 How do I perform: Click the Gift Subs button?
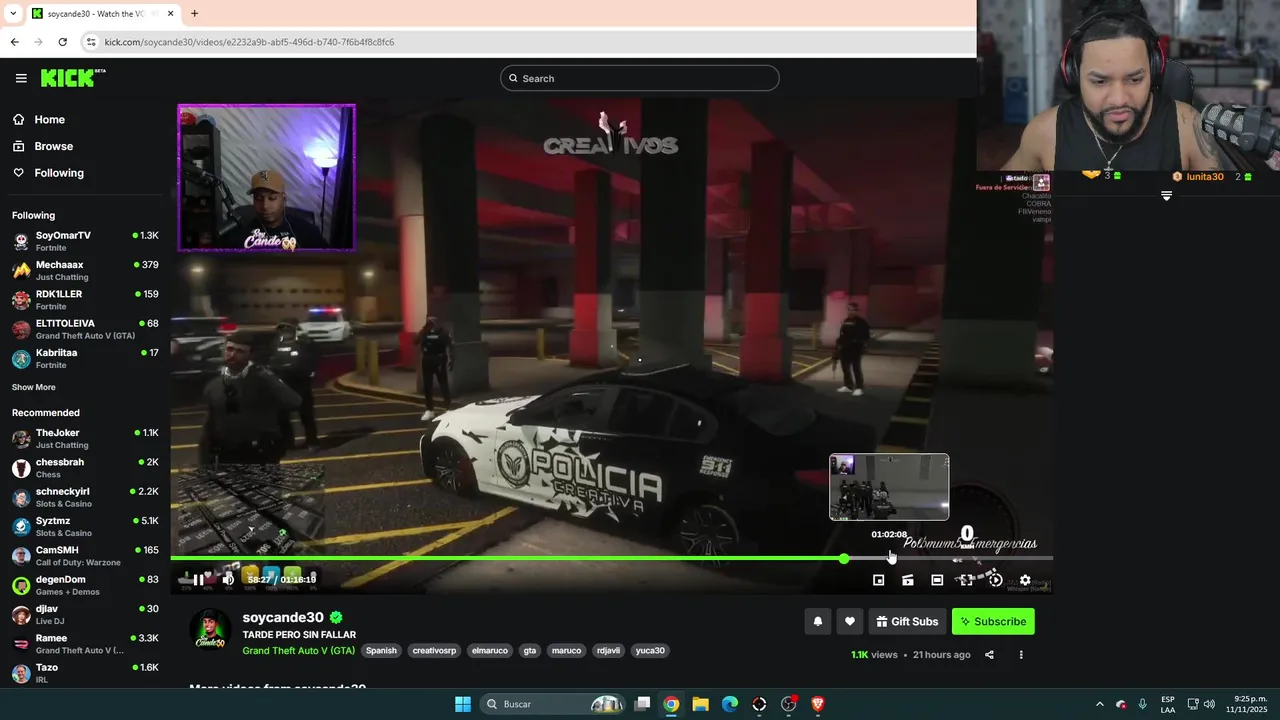[x=907, y=622]
